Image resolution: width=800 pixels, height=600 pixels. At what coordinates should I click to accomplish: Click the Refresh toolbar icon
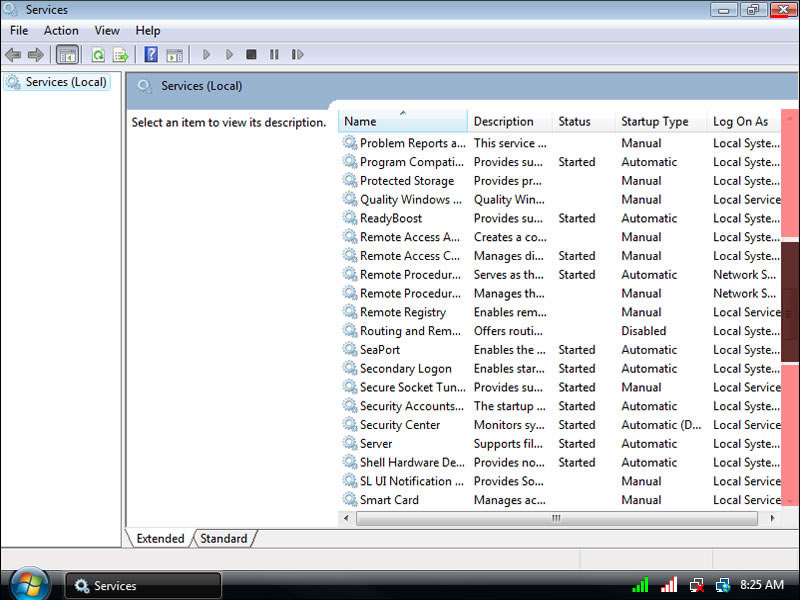click(x=98, y=55)
